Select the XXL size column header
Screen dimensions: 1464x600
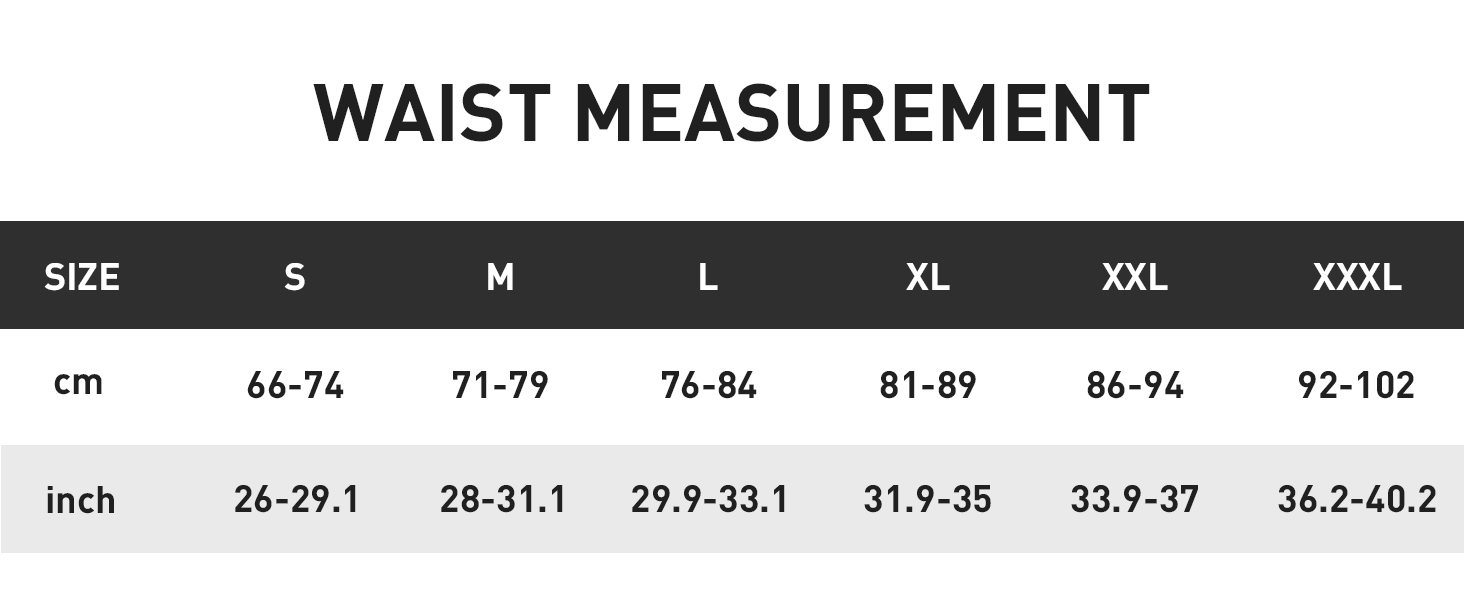coord(1134,277)
